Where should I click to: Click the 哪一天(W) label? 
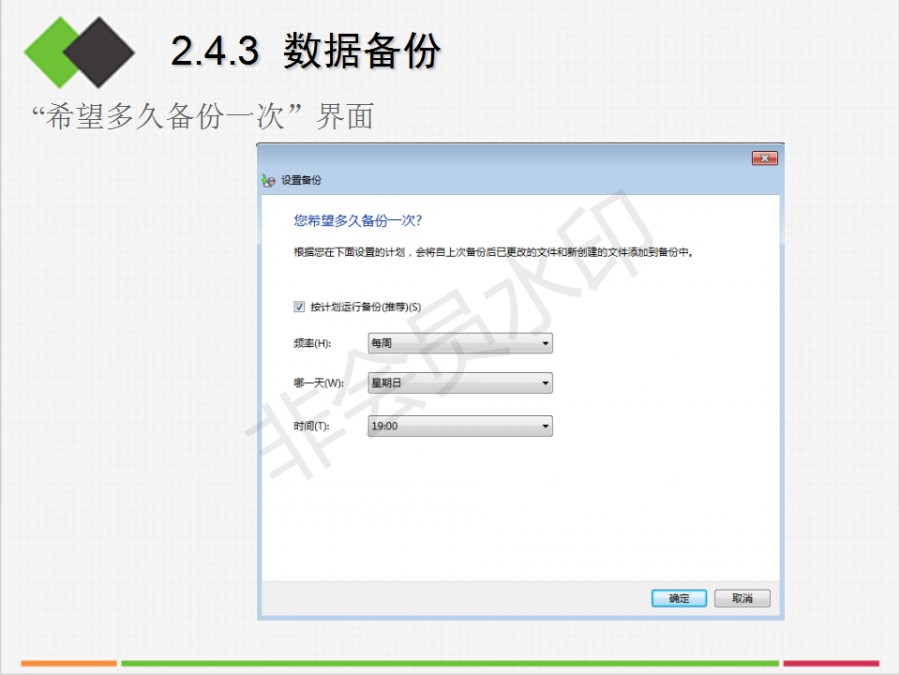pyautogui.click(x=319, y=383)
